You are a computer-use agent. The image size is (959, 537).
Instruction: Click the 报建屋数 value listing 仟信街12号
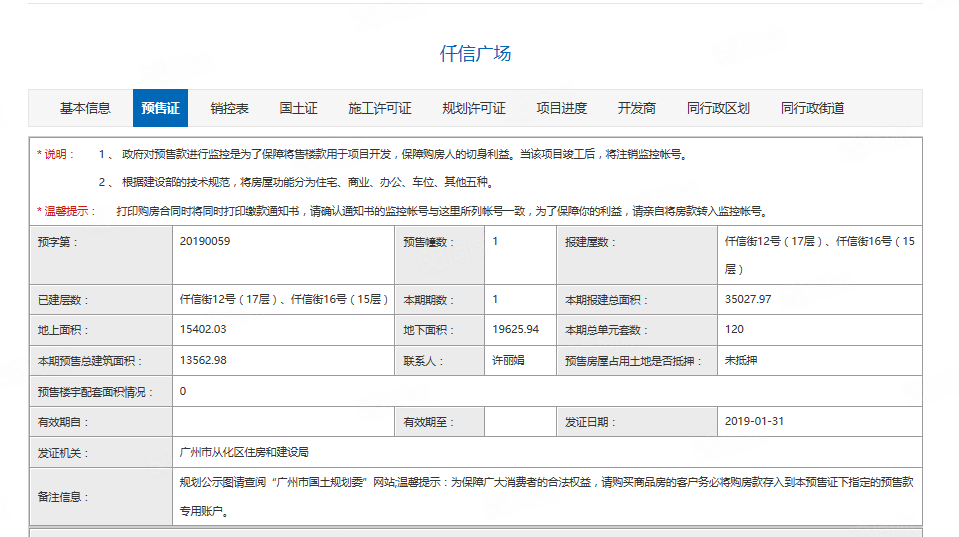click(x=820, y=255)
